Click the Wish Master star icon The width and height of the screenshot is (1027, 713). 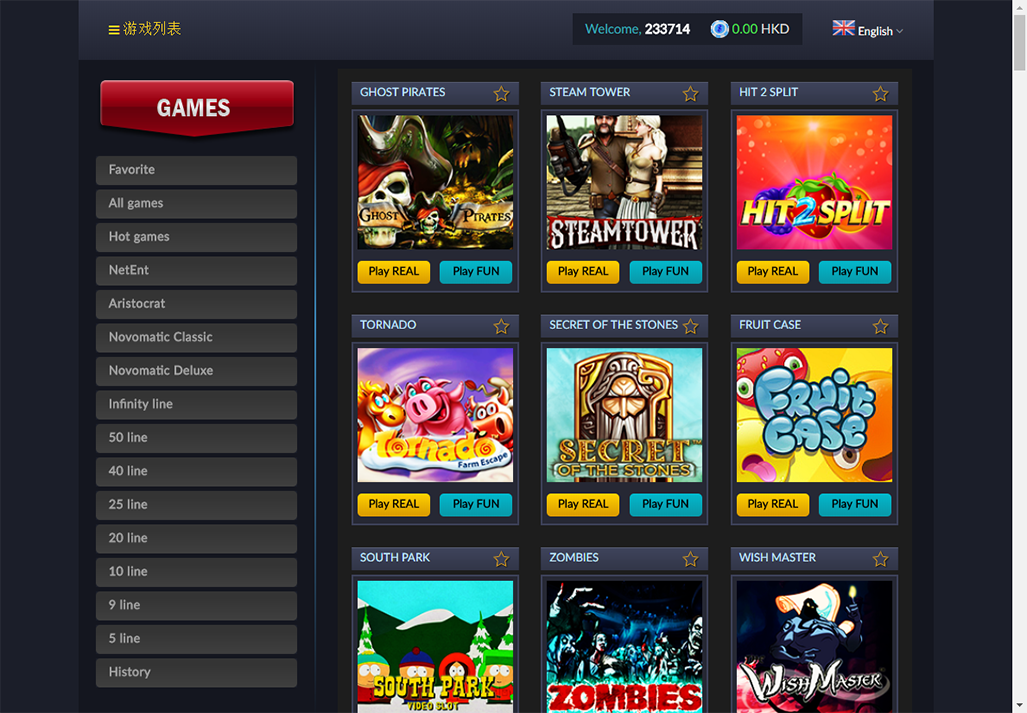(x=880, y=559)
